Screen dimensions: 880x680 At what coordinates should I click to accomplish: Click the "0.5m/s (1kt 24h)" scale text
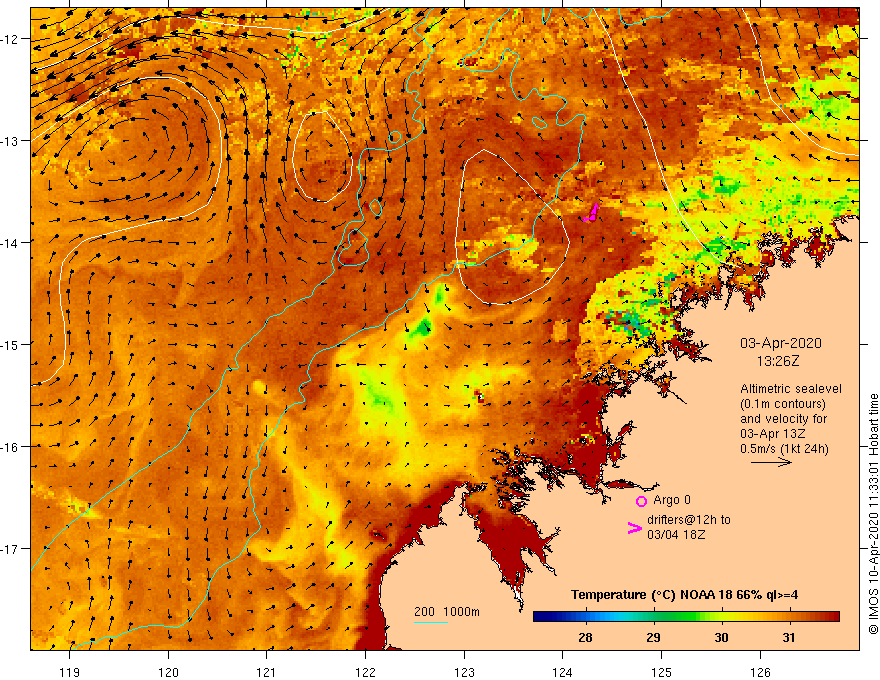click(784, 449)
